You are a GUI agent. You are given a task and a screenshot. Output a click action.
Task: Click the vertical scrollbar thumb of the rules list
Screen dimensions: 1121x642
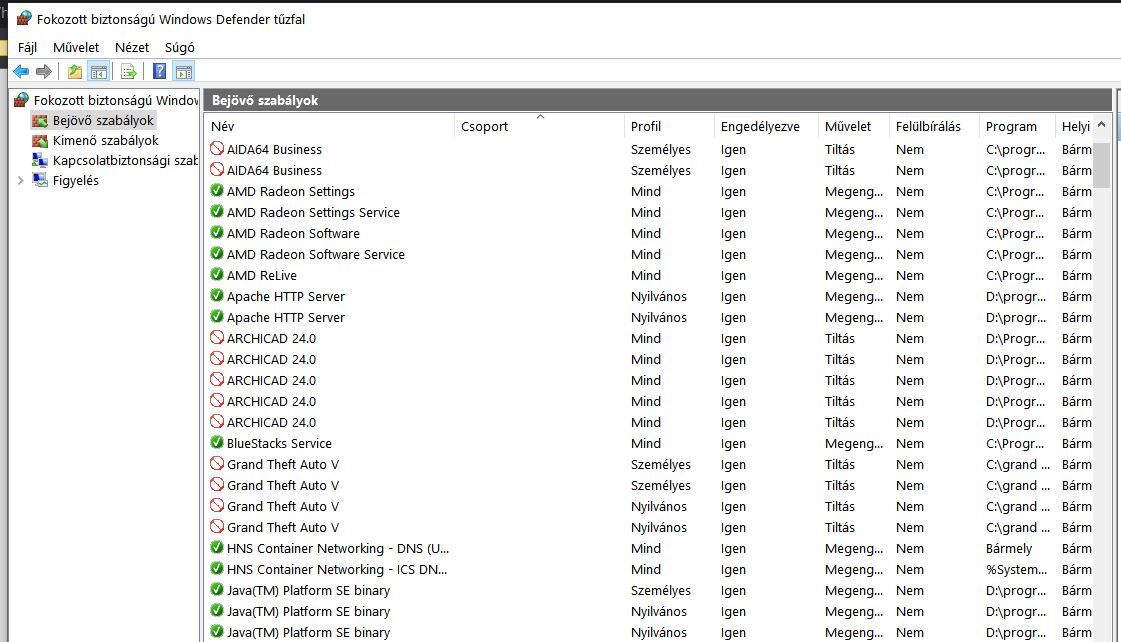tap(1102, 164)
